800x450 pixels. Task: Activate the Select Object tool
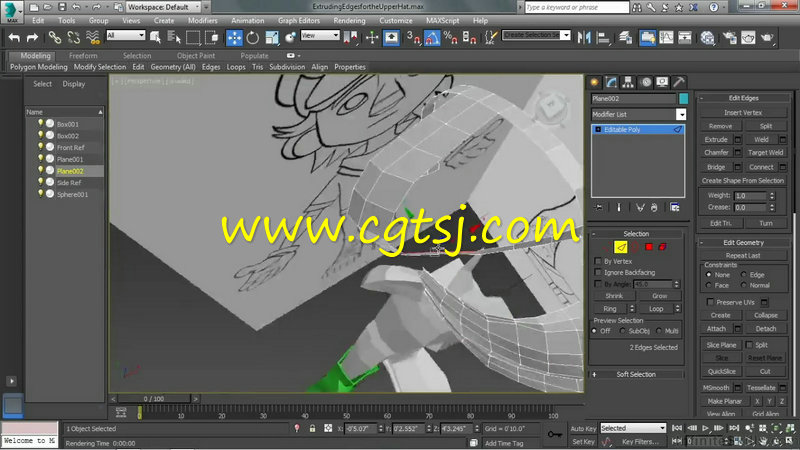(x=155, y=37)
